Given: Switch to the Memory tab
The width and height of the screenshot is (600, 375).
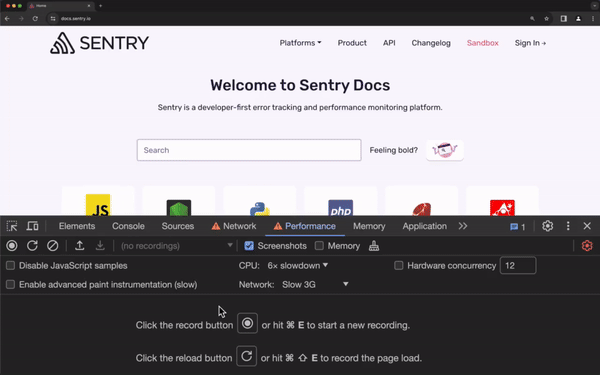Looking at the screenshot, I should click(369, 226).
